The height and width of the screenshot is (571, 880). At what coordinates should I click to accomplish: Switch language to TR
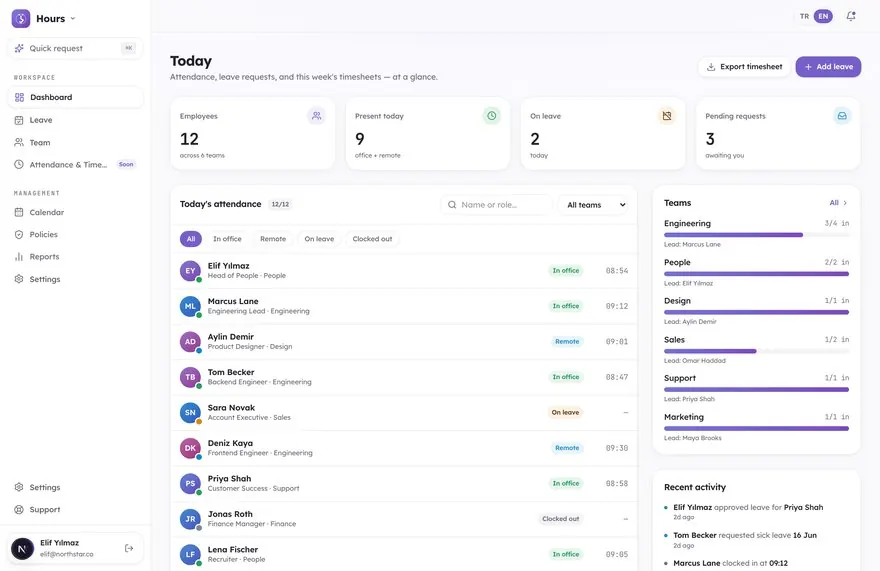(x=804, y=16)
